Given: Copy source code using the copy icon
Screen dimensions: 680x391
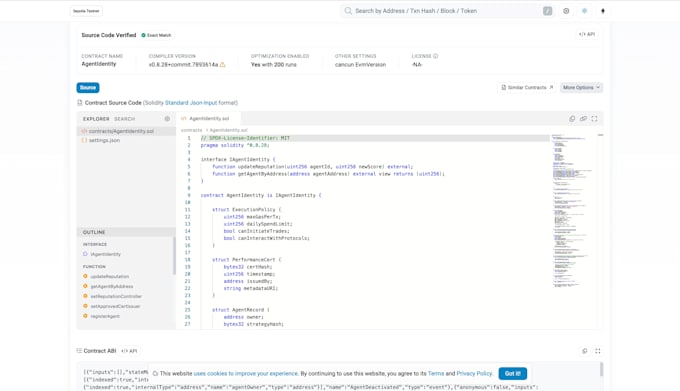Looking at the screenshot, I should (572, 119).
